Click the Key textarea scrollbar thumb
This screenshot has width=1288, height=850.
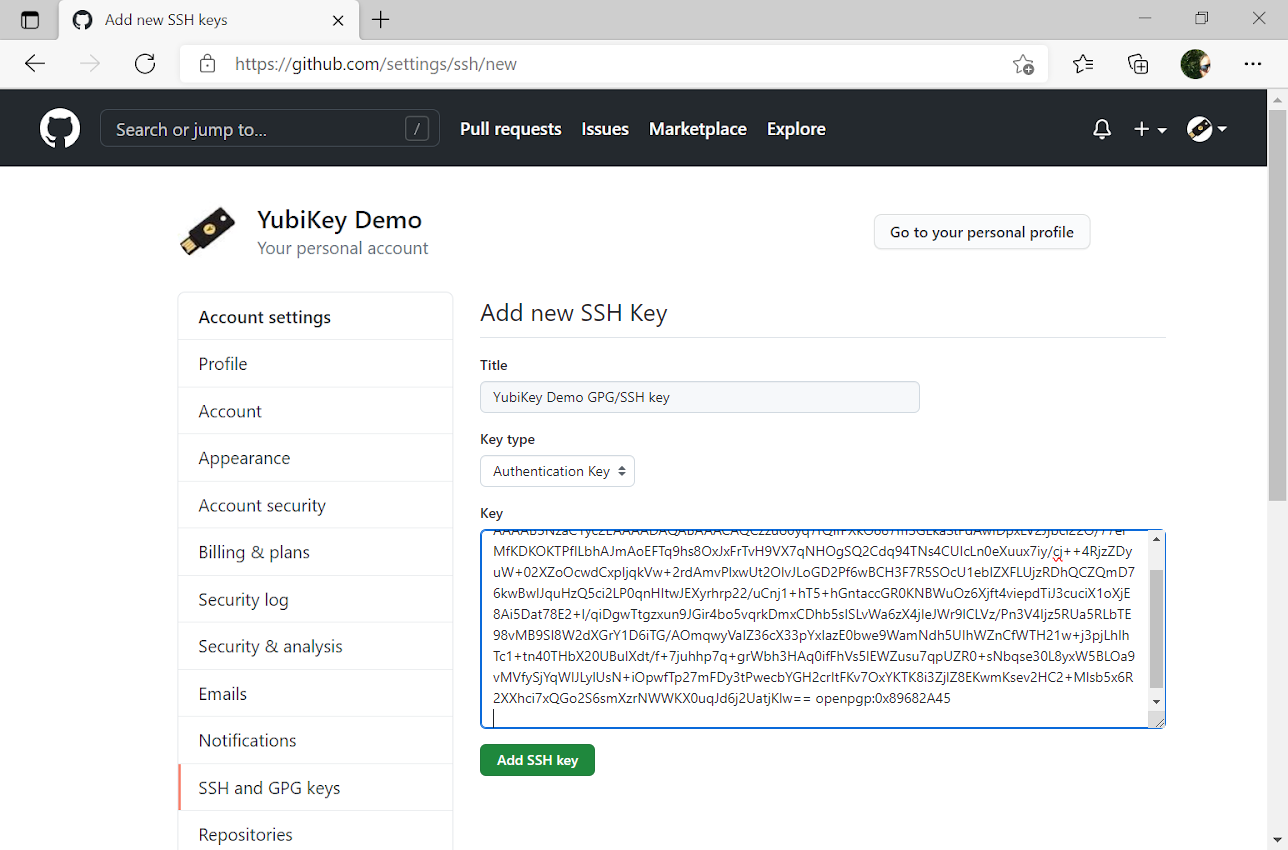point(1156,628)
